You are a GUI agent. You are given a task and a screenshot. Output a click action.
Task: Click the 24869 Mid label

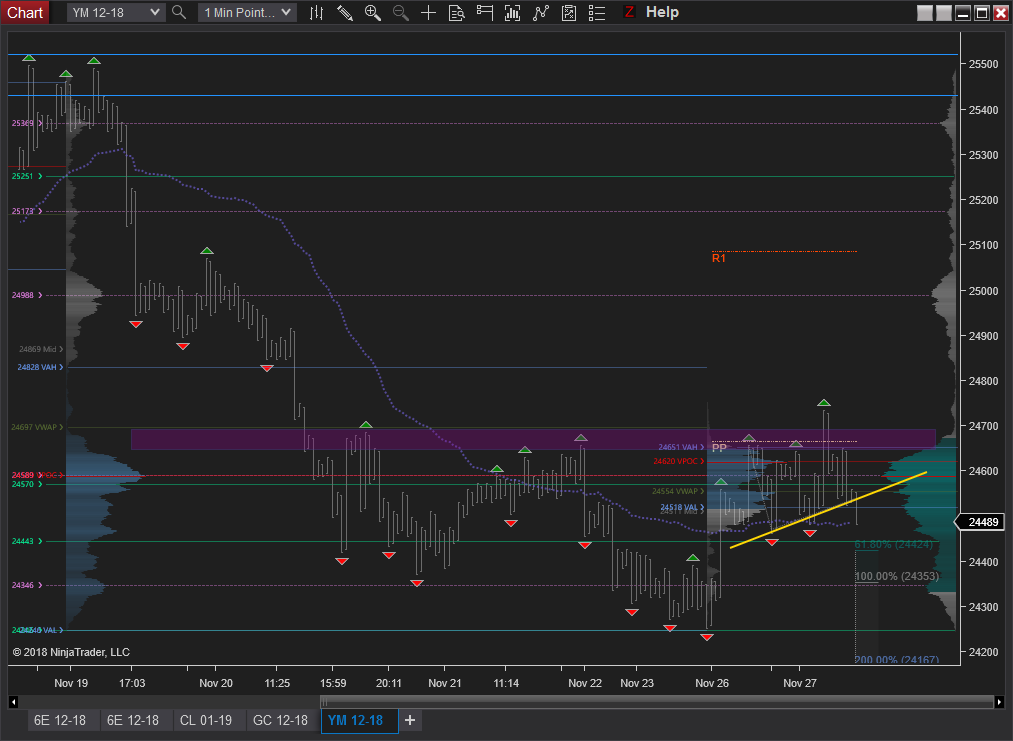(x=41, y=349)
